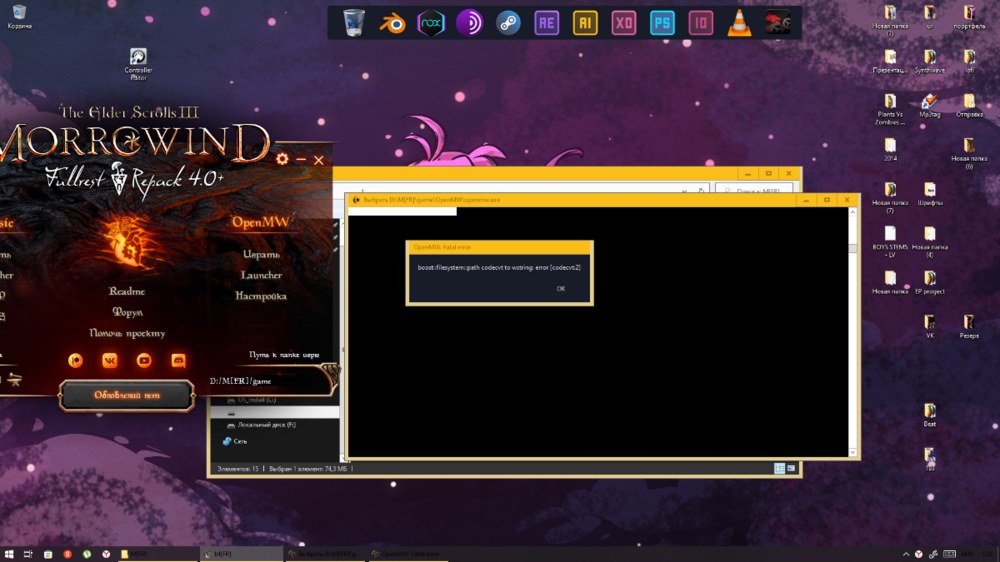Switch to the OpenMW Fatal error taskbar item
The width and height of the screenshot is (1000, 562).
(x=408, y=554)
